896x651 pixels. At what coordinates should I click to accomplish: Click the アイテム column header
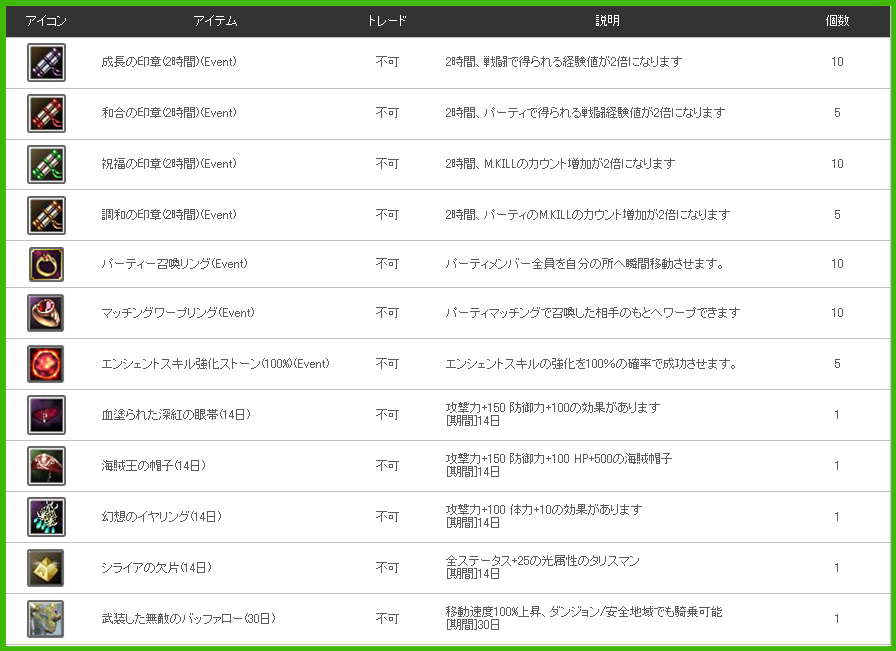point(215,21)
